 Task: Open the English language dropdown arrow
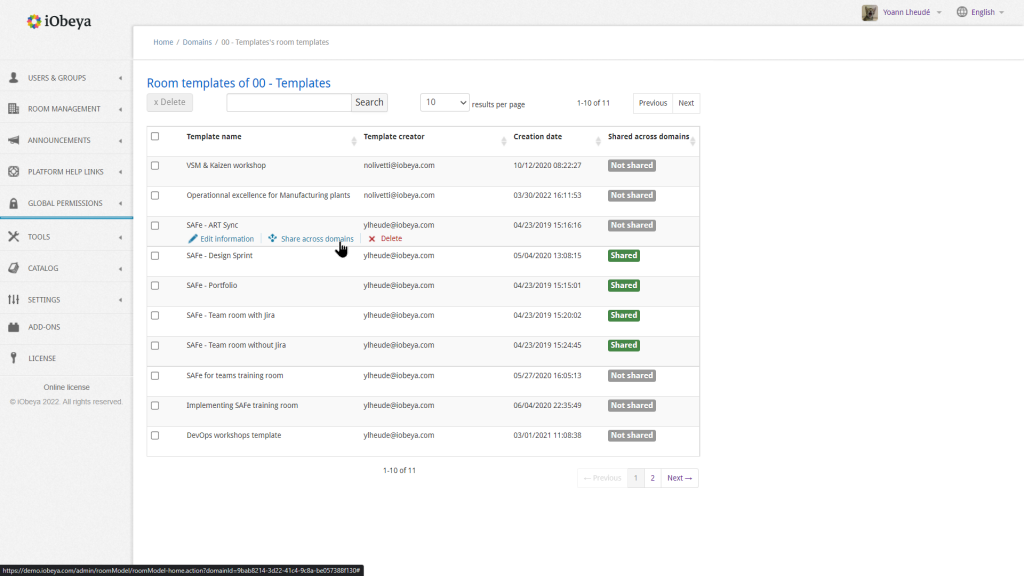(1002, 12)
